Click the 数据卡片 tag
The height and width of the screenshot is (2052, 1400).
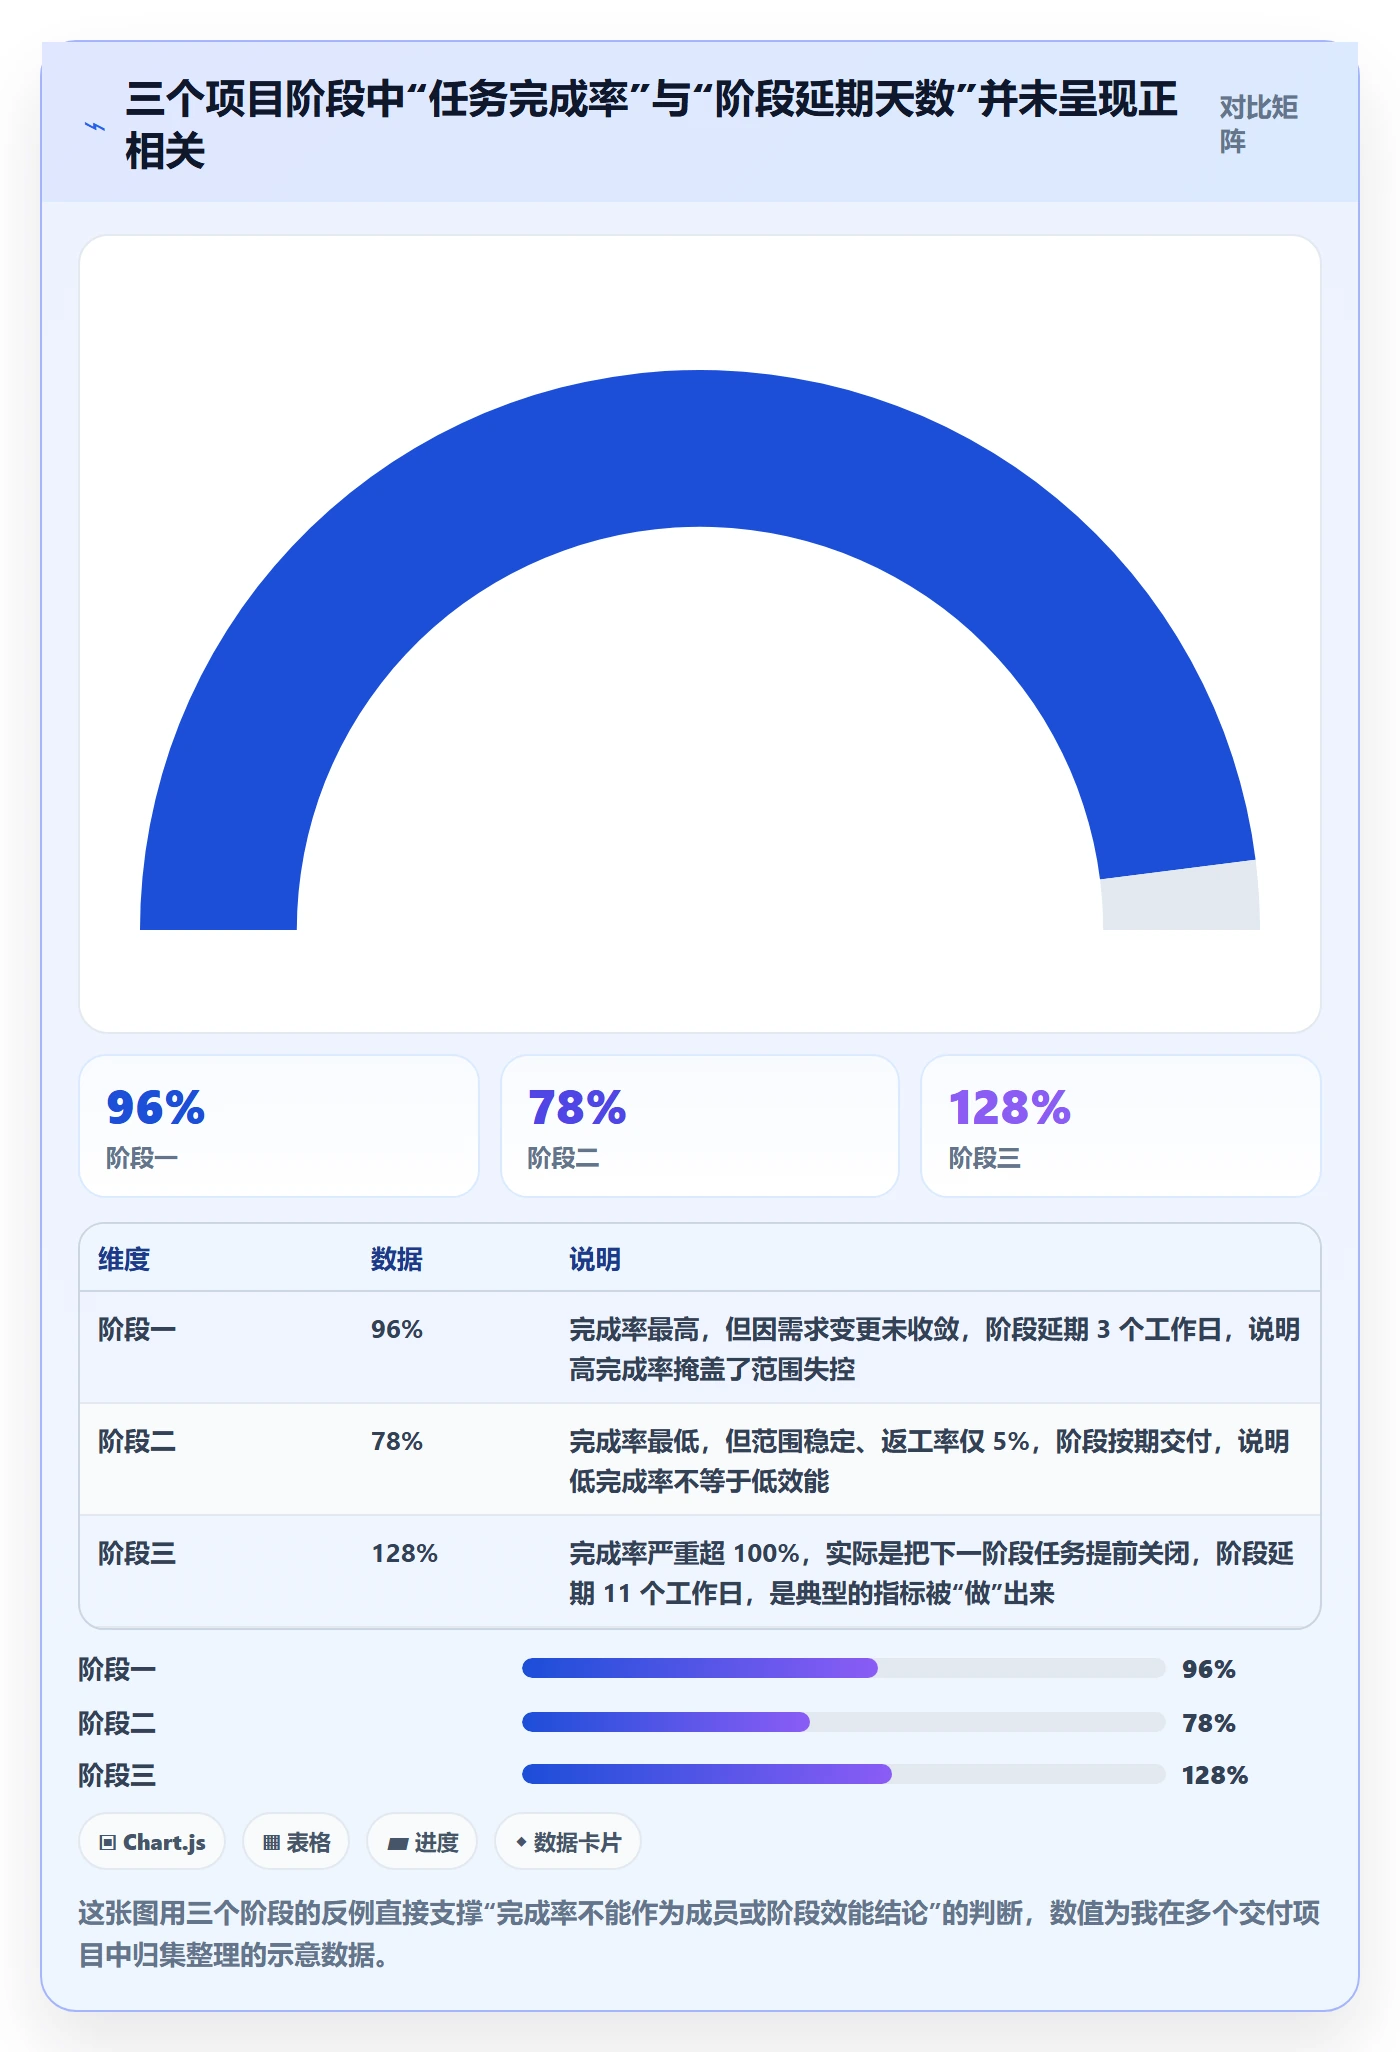tap(568, 1842)
